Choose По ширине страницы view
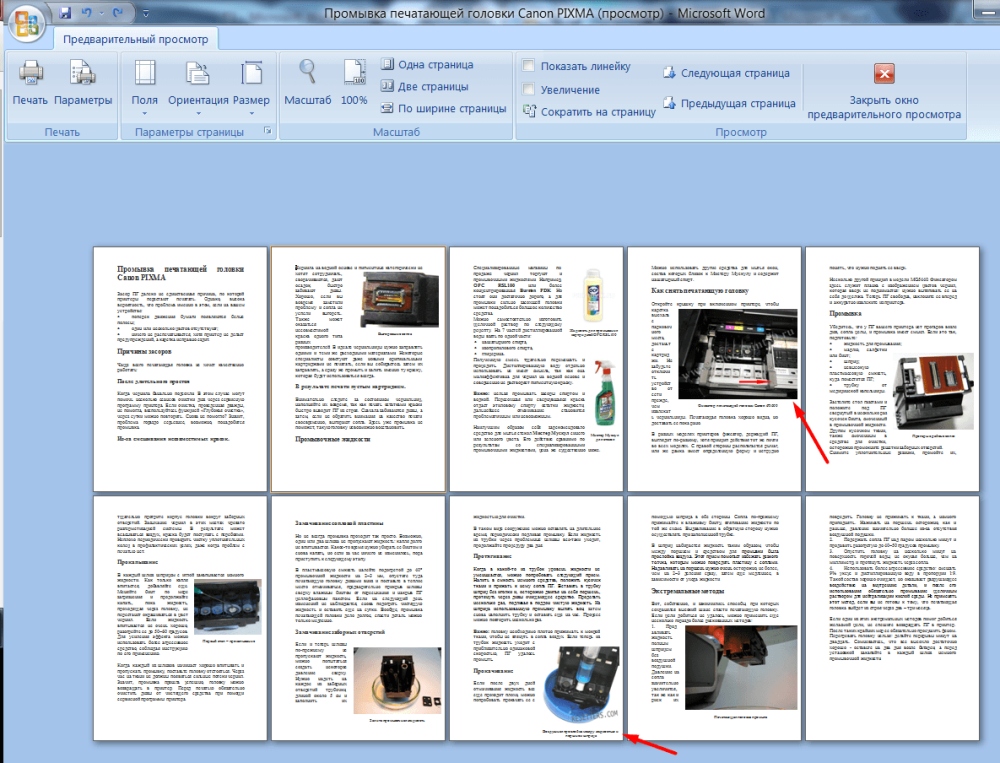 pos(443,108)
